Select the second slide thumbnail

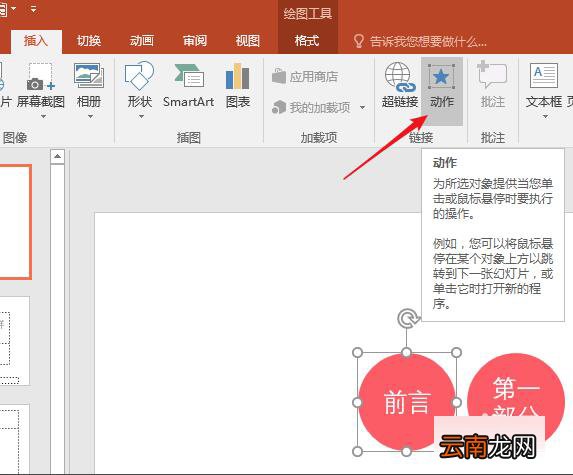pyautogui.click(x=14, y=341)
